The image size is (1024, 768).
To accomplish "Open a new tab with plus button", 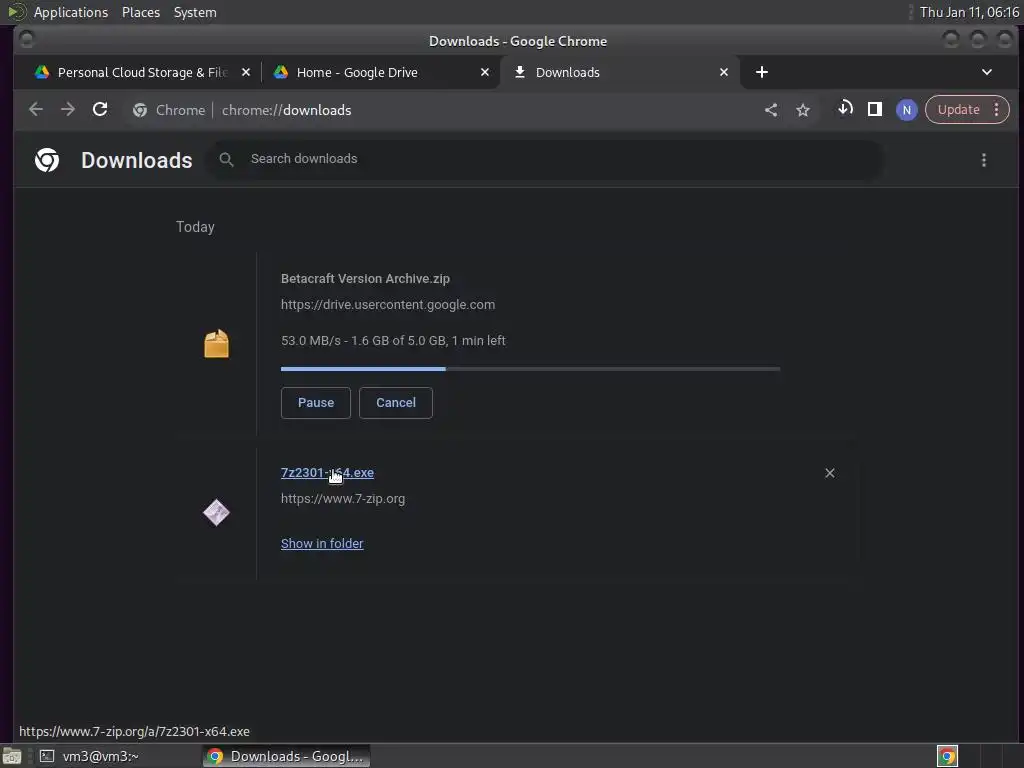I will (x=761, y=72).
